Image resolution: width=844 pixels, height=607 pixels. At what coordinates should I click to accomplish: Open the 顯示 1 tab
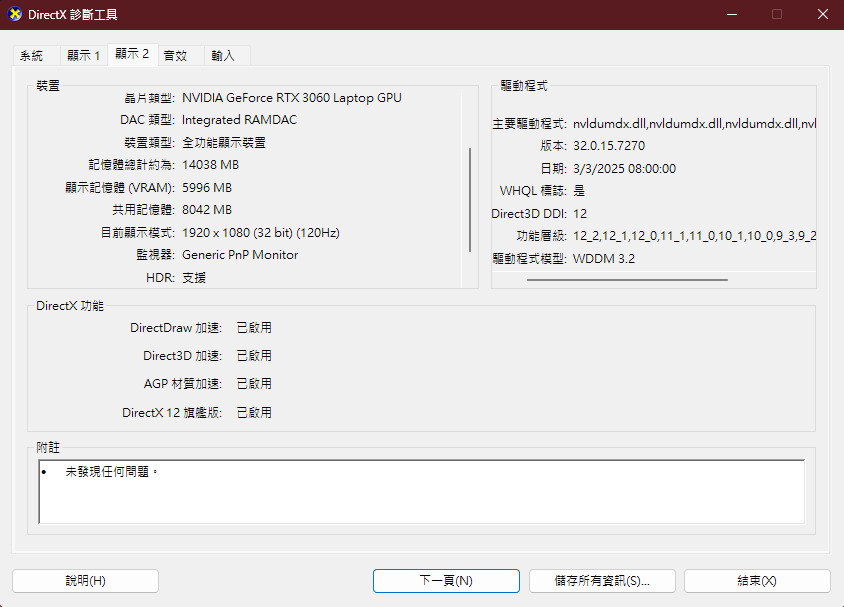[83, 56]
